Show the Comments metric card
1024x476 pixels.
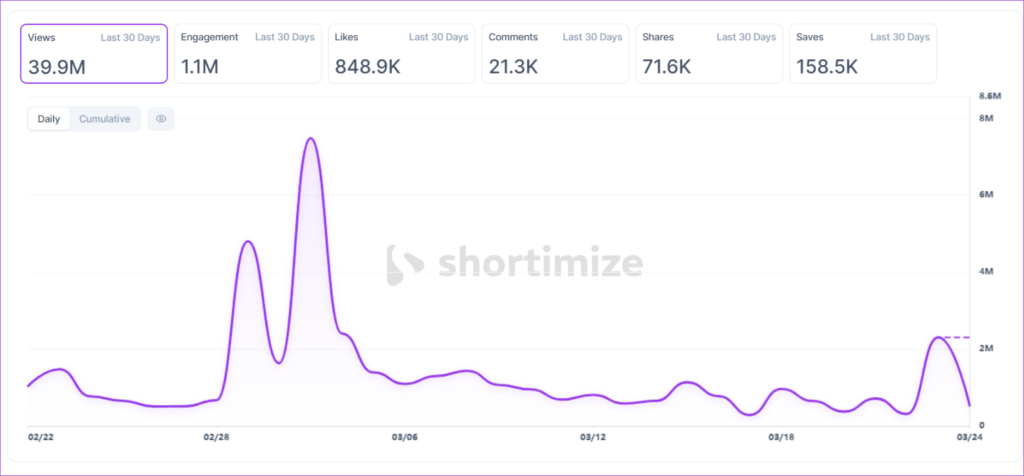[555, 53]
